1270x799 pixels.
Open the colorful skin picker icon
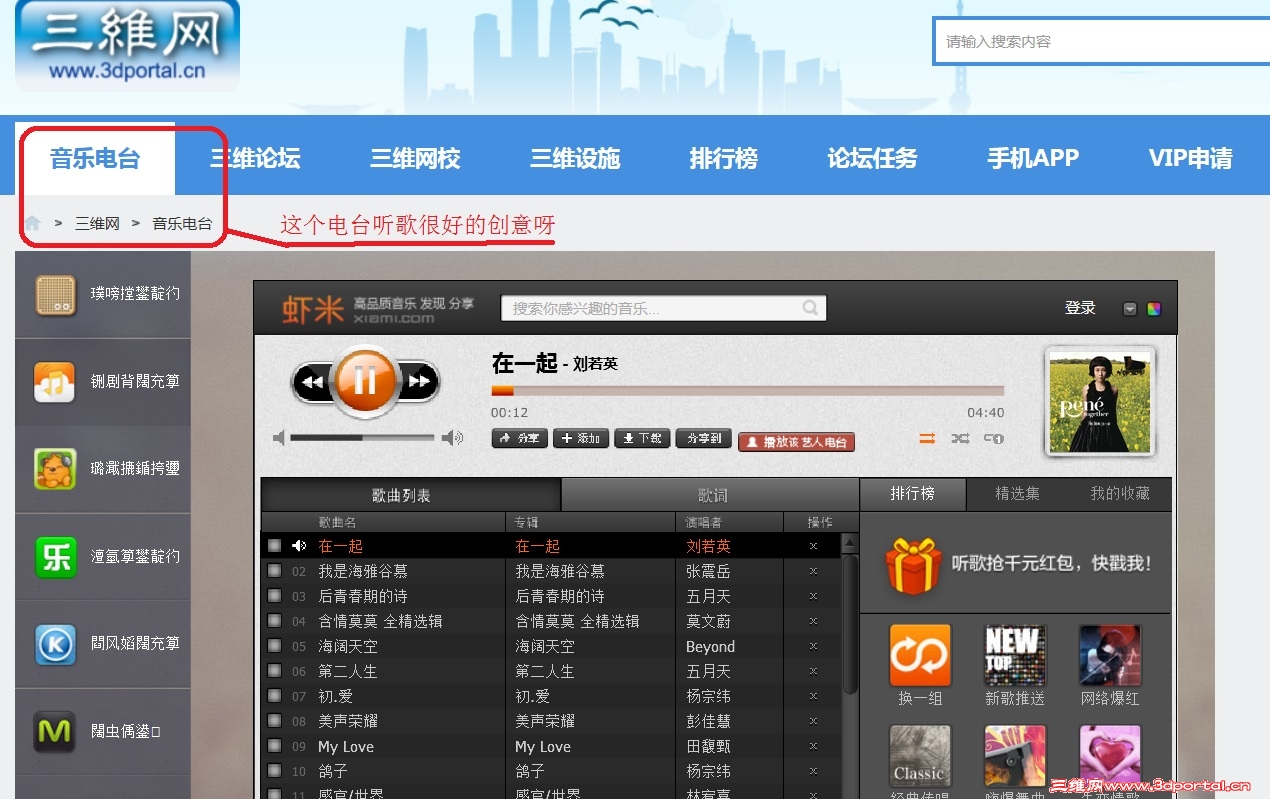(1154, 309)
